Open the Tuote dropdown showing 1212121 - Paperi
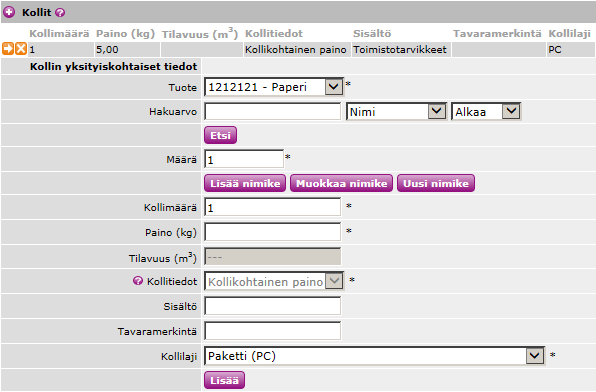 pos(274,87)
